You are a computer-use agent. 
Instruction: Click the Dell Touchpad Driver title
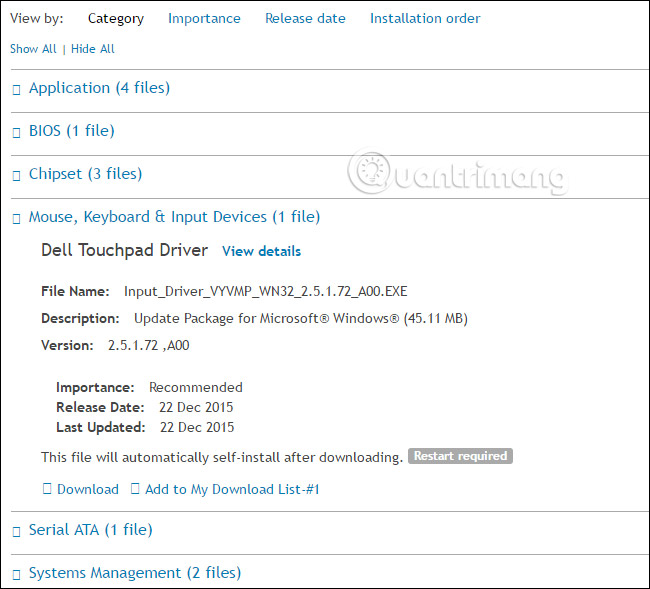click(x=124, y=250)
